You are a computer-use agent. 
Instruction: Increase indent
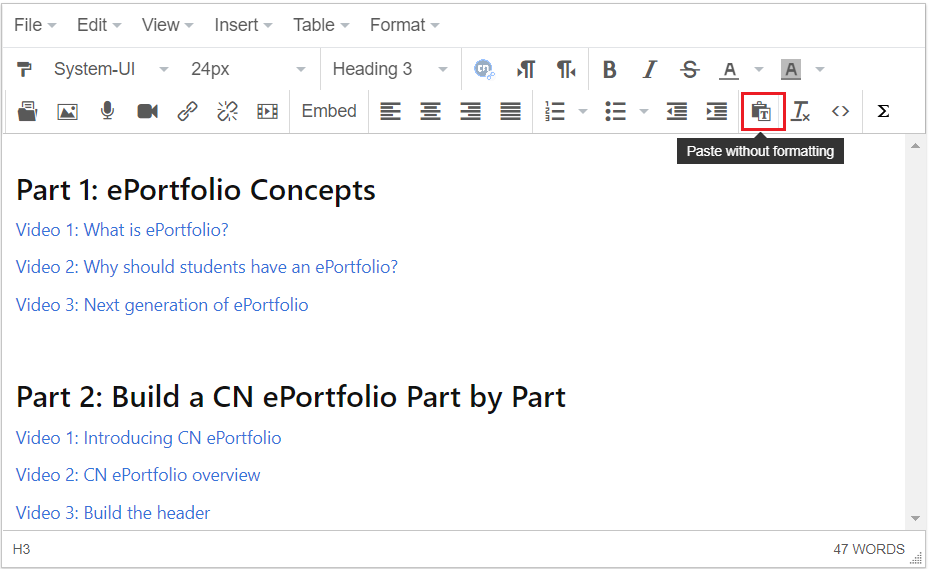click(x=716, y=111)
